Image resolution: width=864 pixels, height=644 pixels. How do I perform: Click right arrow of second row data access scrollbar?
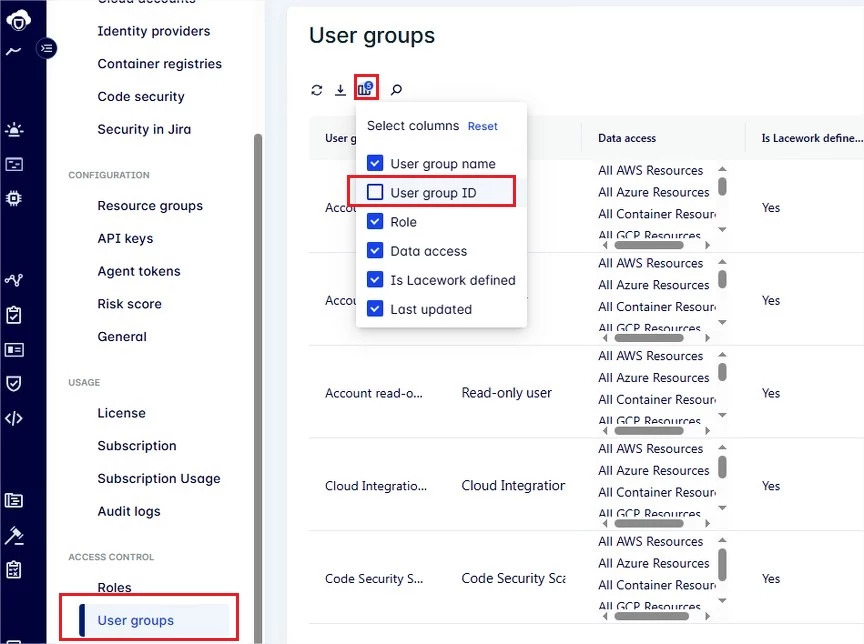point(708,338)
